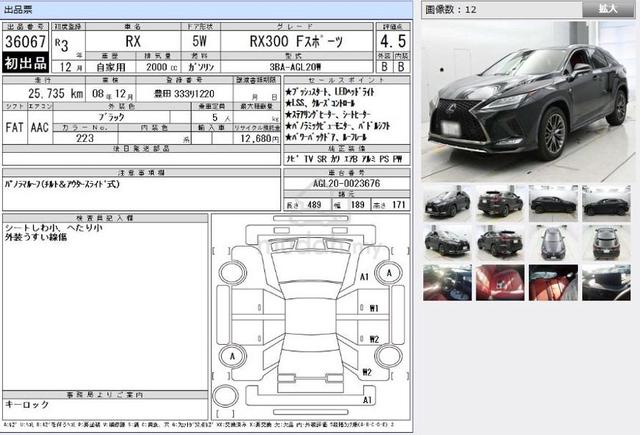Open the last thumbnail in the bottom row
The height and width of the screenshot is (435, 640).
tap(606, 282)
